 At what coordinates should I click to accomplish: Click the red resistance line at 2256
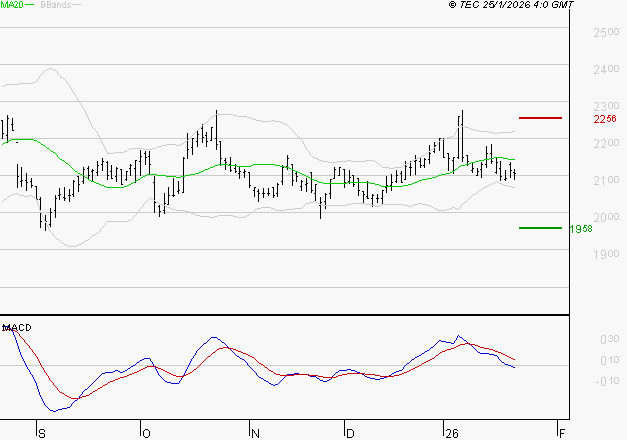pyautogui.click(x=540, y=118)
